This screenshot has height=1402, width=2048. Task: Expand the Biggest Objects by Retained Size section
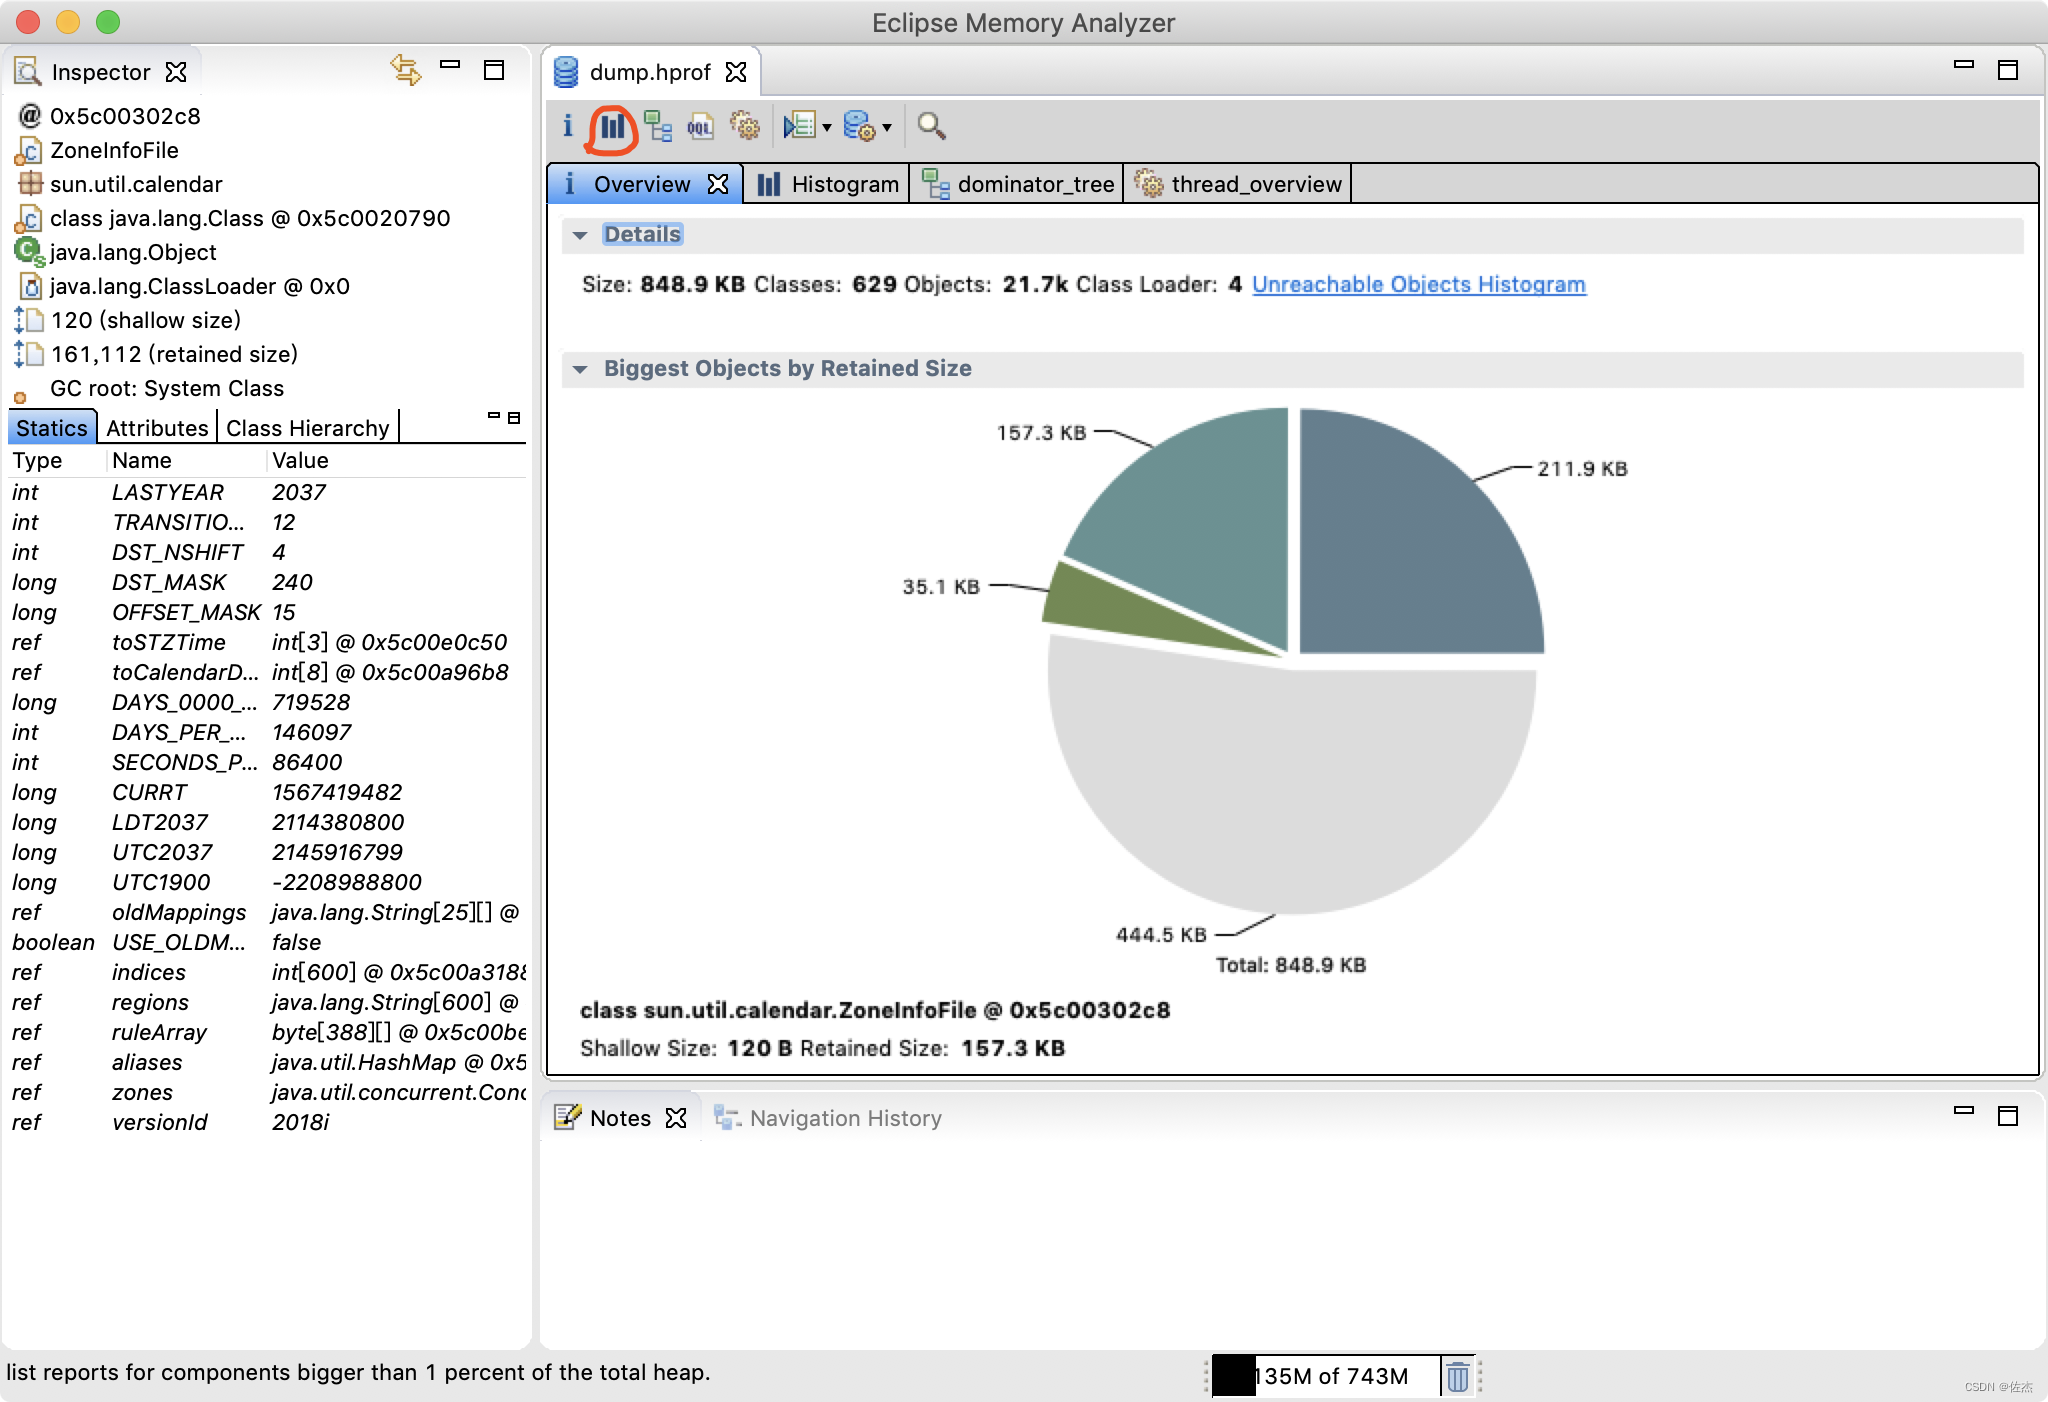[x=582, y=369]
